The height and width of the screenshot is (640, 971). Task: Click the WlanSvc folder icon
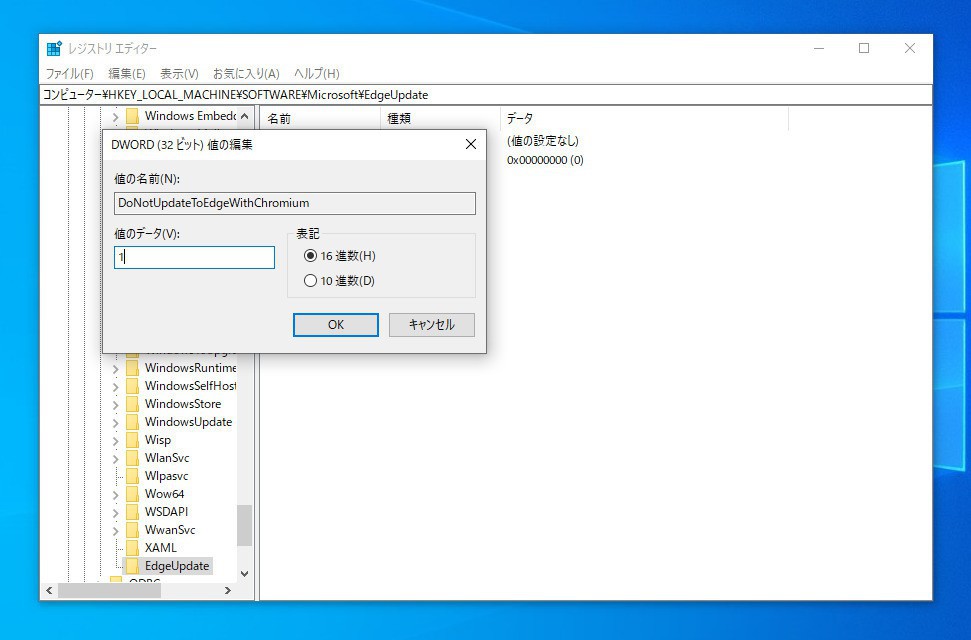coord(132,457)
